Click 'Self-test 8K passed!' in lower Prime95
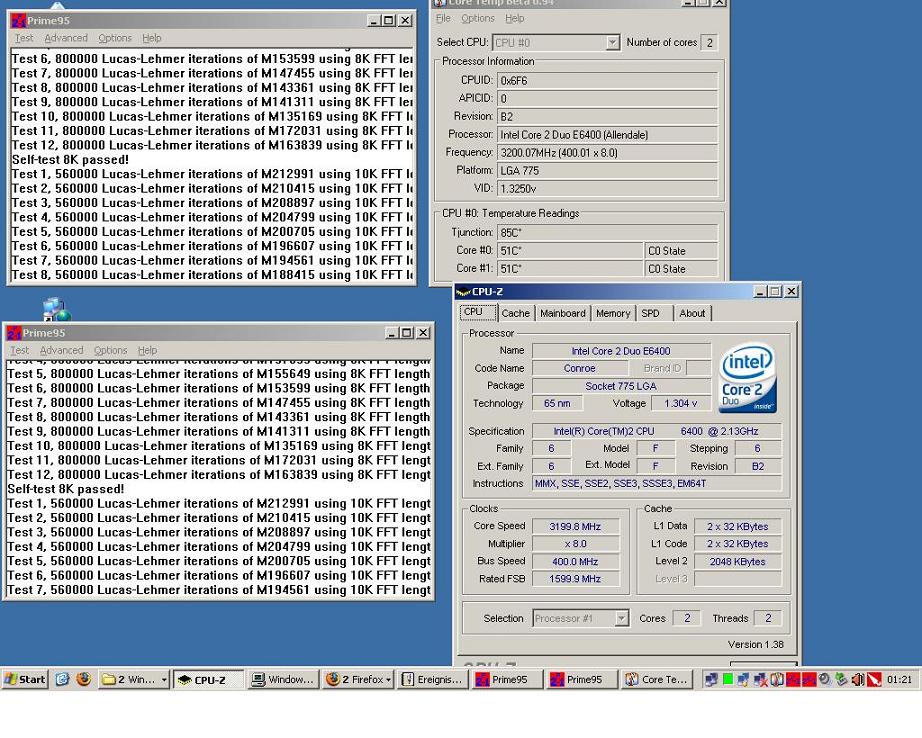Viewport: 922px width, 738px height. coord(66,489)
